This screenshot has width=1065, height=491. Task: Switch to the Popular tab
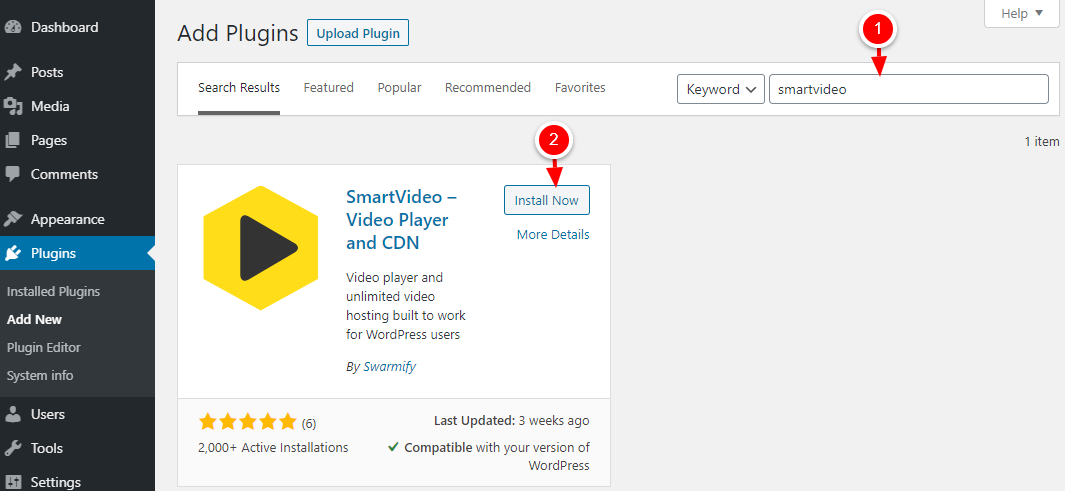point(399,88)
